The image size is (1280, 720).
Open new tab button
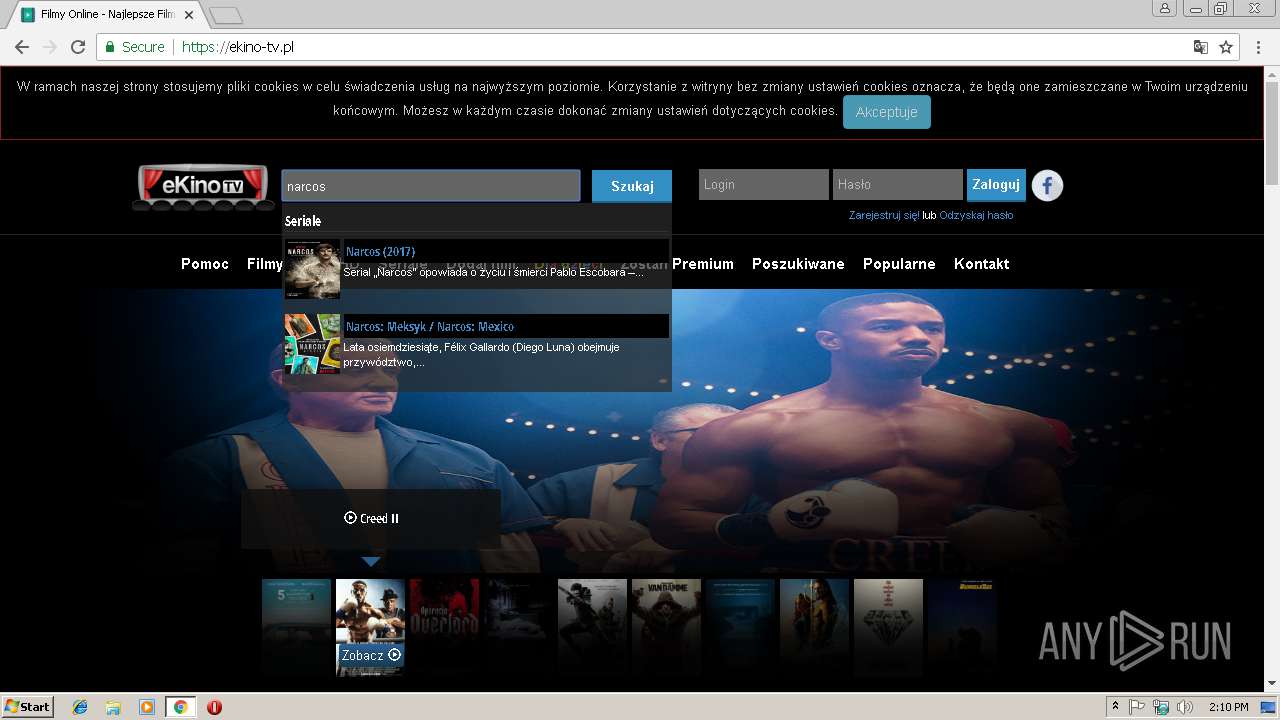click(x=226, y=15)
